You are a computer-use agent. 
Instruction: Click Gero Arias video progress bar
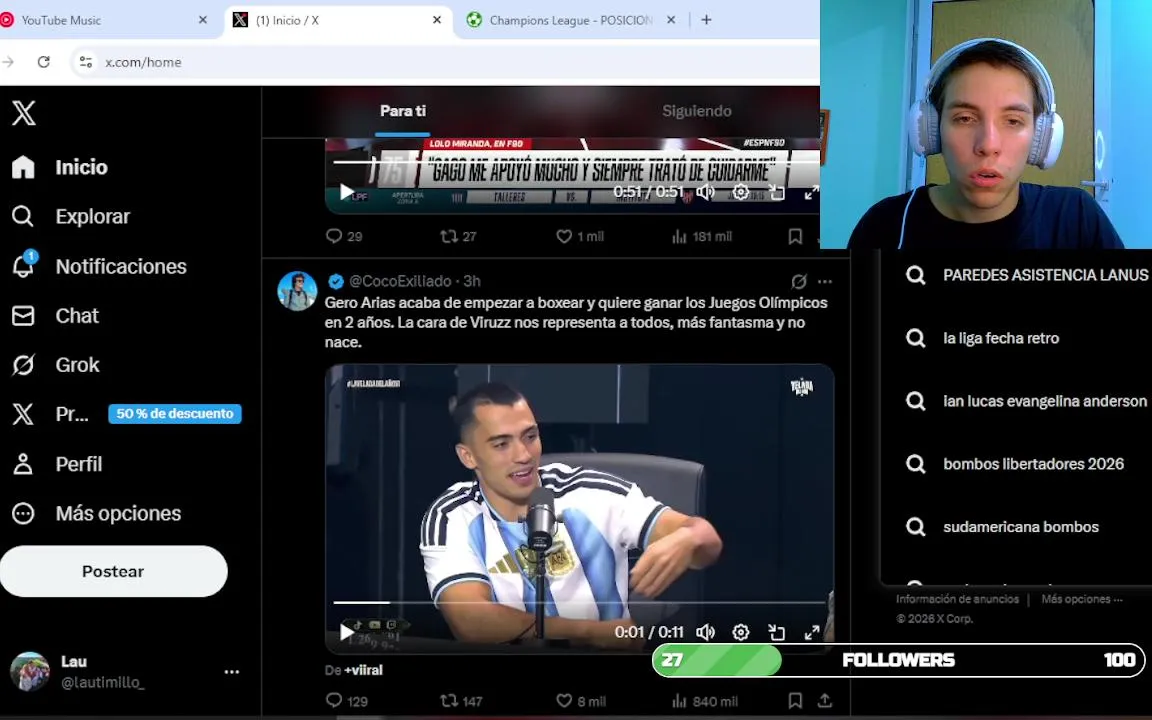point(580,602)
